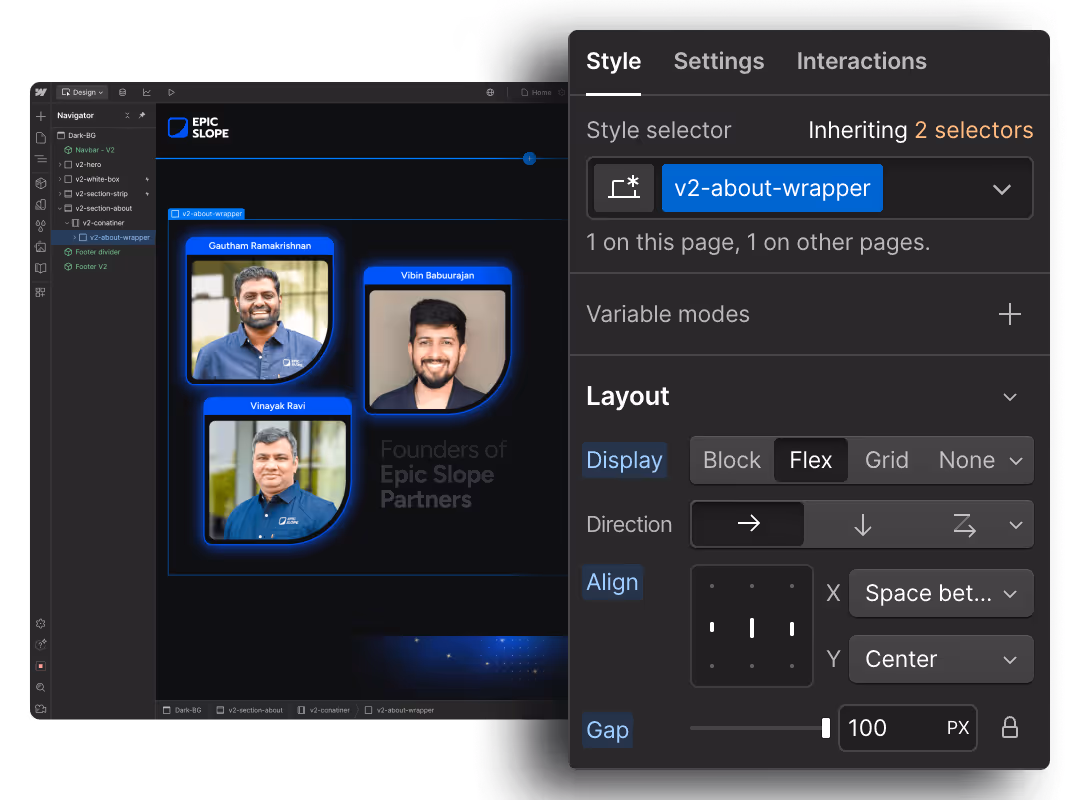Viewport: 1080px width, 800px height.
Task: Click the red audit square icon in sidebar
Action: [41, 666]
